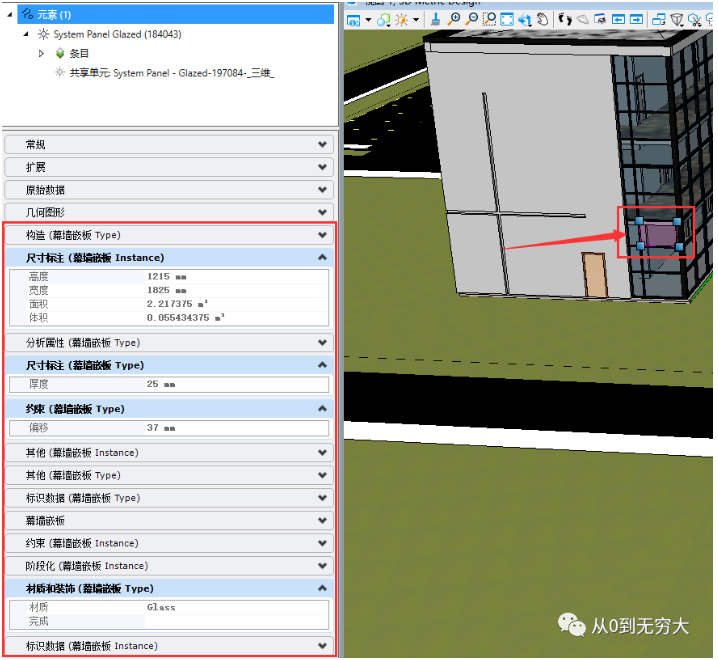The height and width of the screenshot is (660, 718).
Task: Click the System Panel Glazed element icon
Action: (x=44, y=34)
